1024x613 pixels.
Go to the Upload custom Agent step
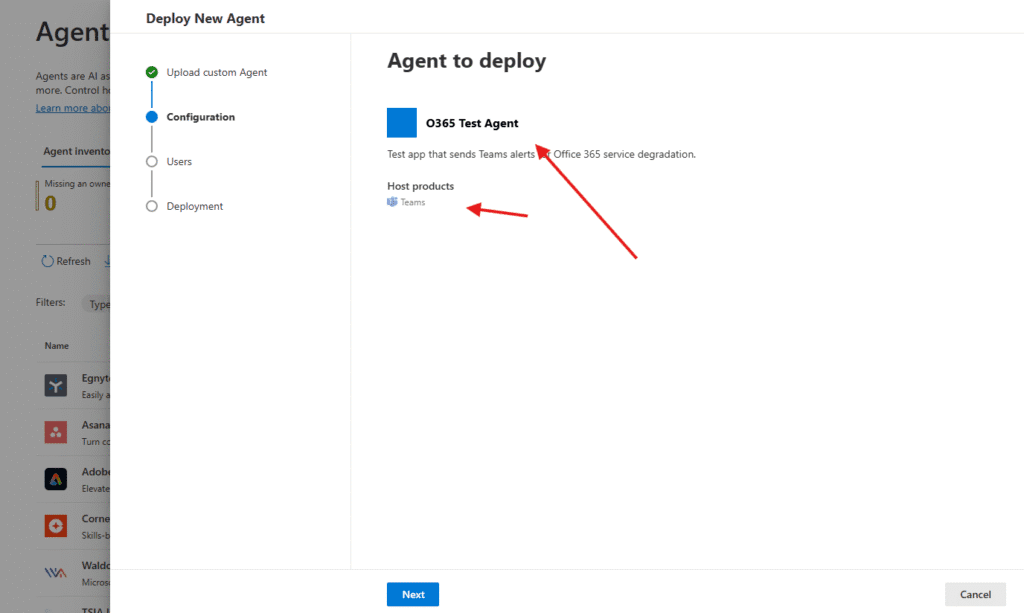216,72
